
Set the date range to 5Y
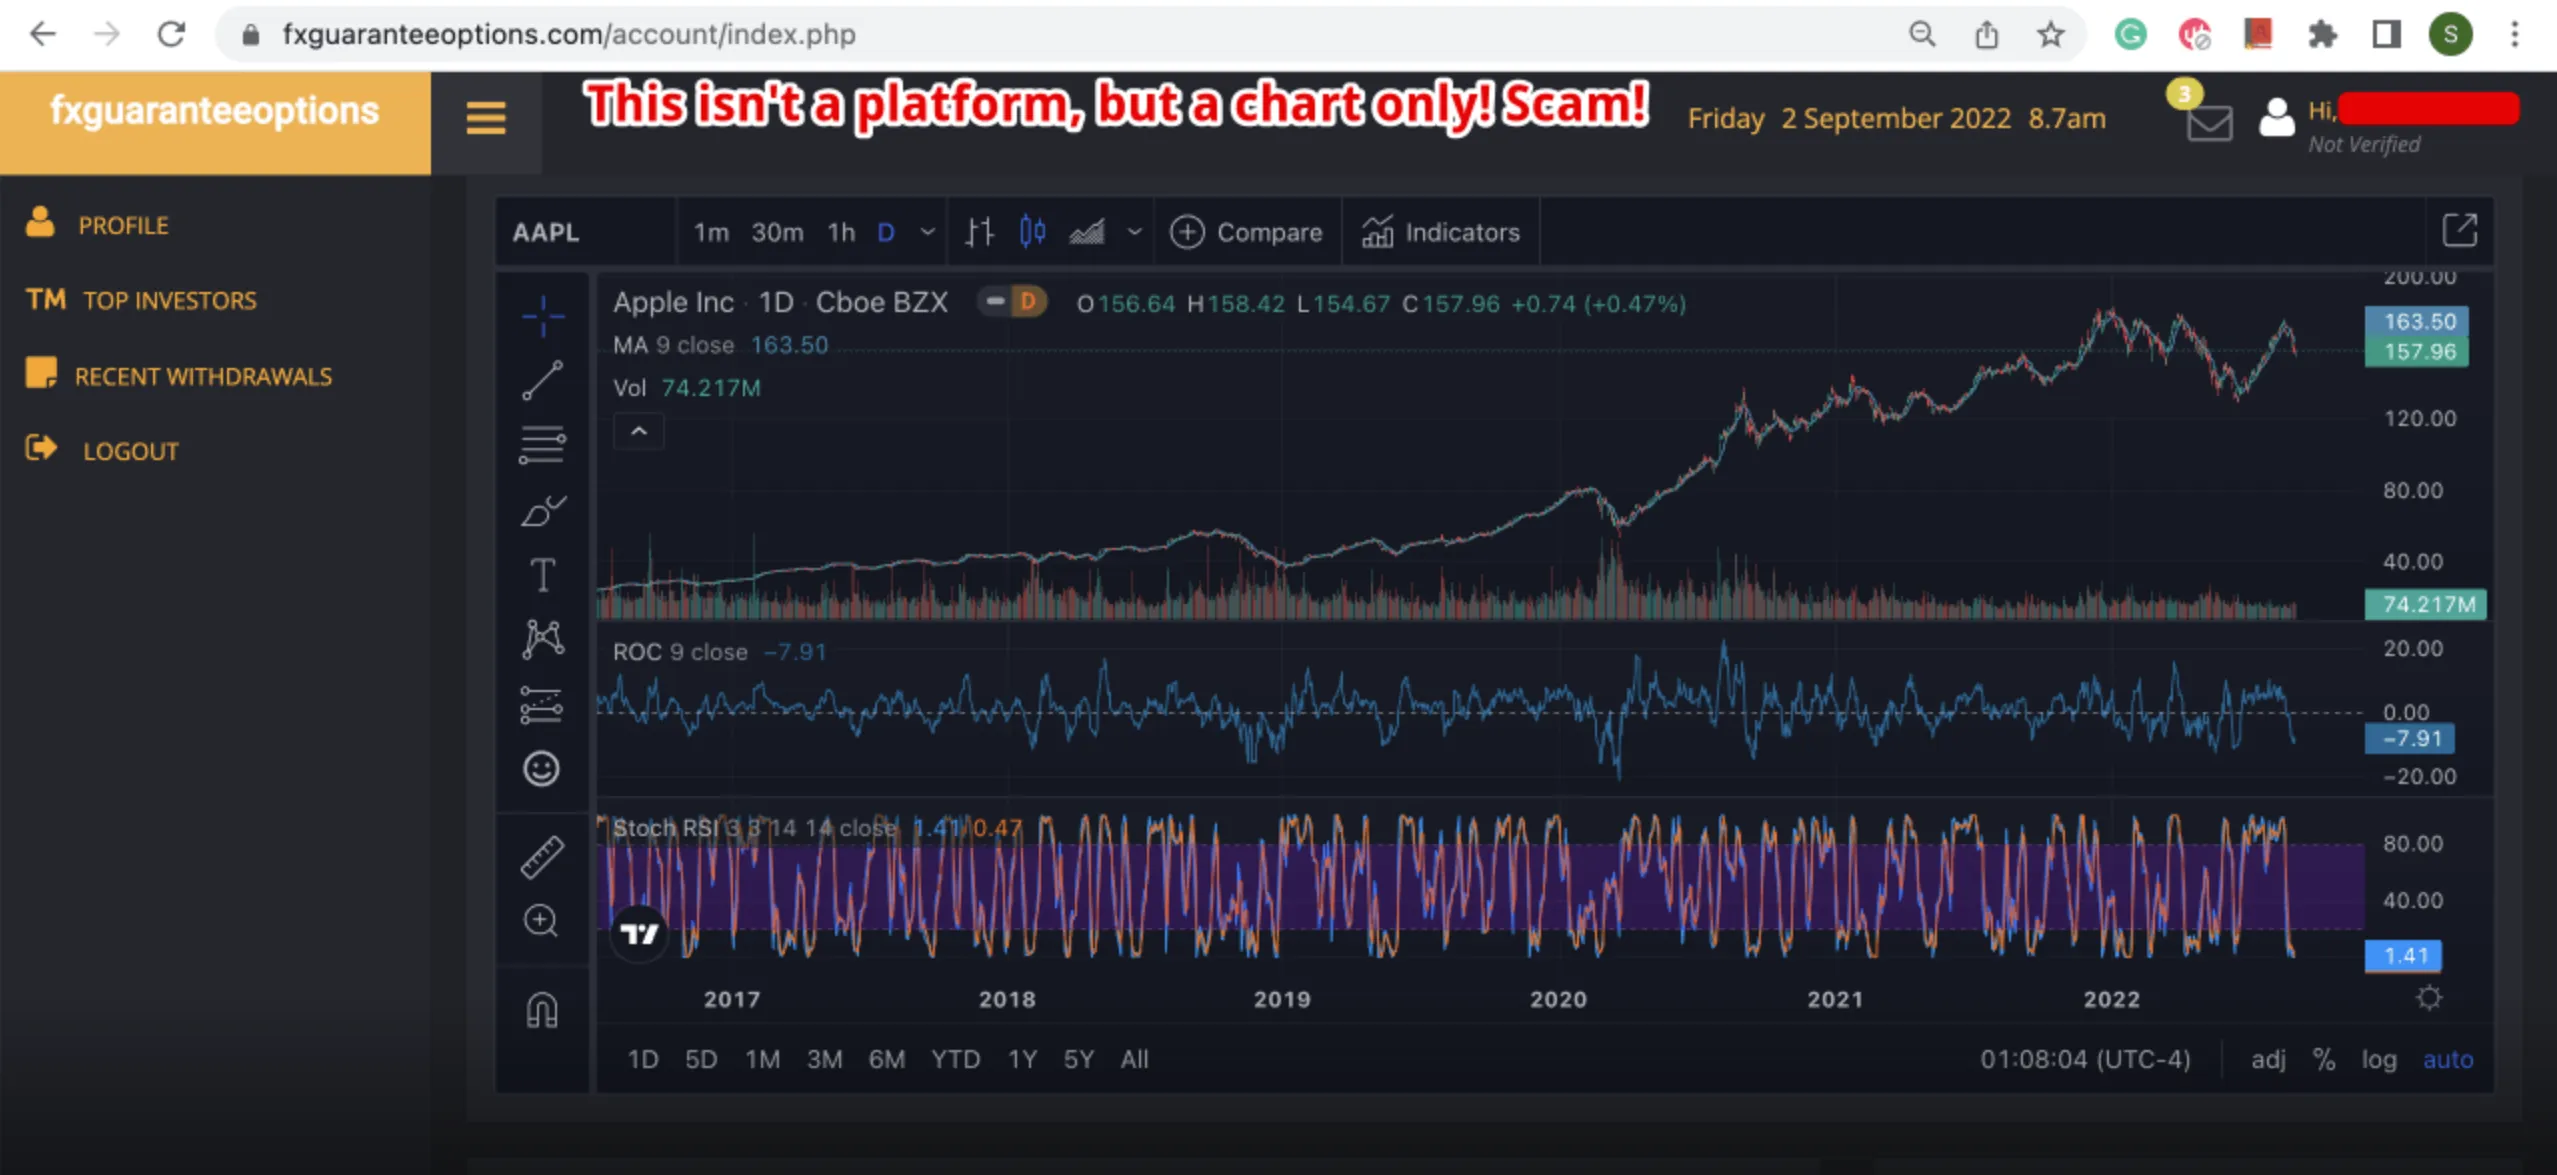pyautogui.click(x=1078, y=1059)
